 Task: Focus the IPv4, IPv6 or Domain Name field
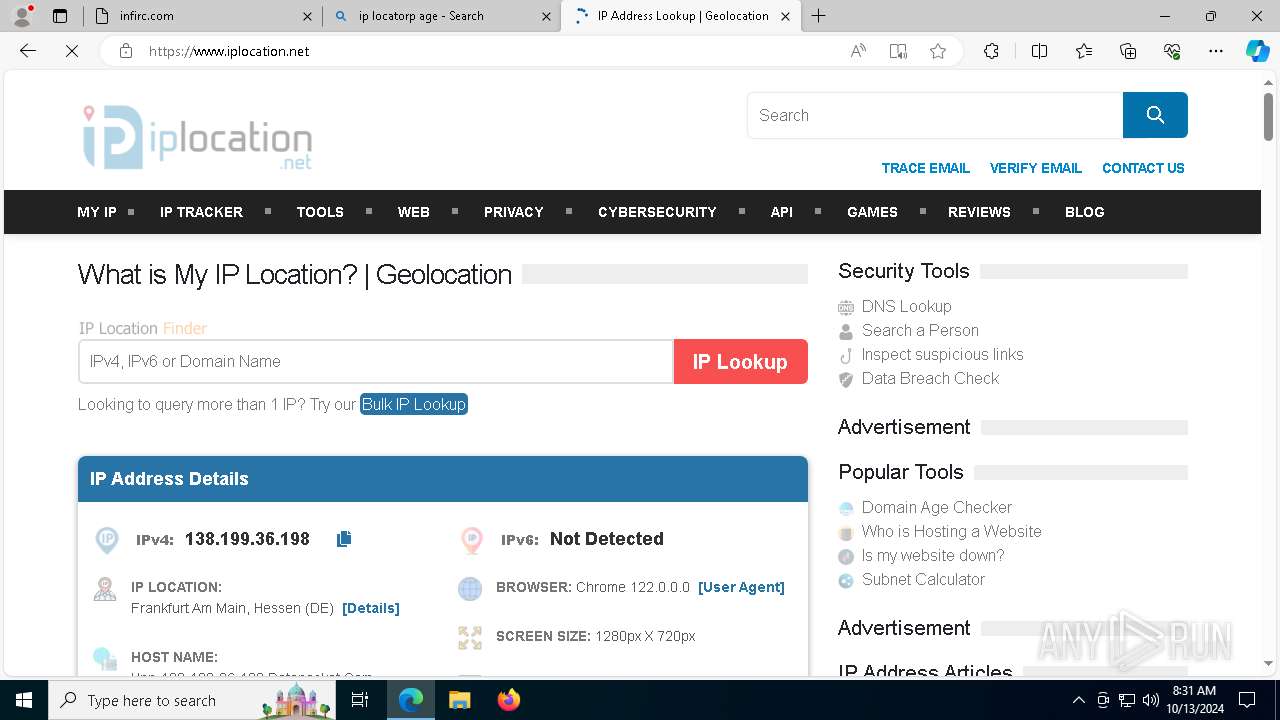(x=376, y=362)
